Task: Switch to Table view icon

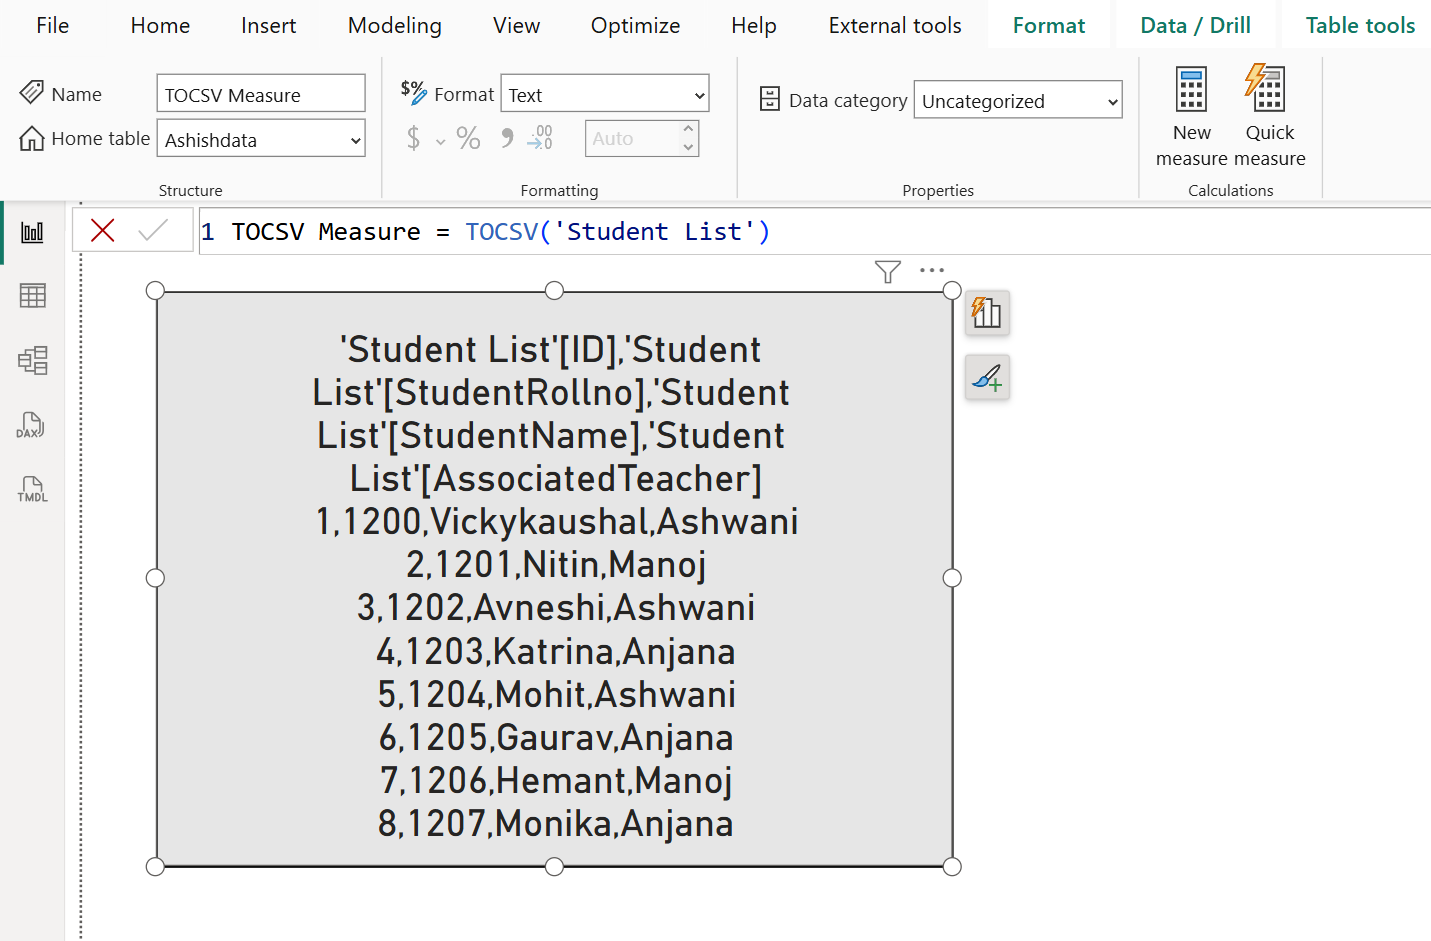Action: (x=32, y=296)
